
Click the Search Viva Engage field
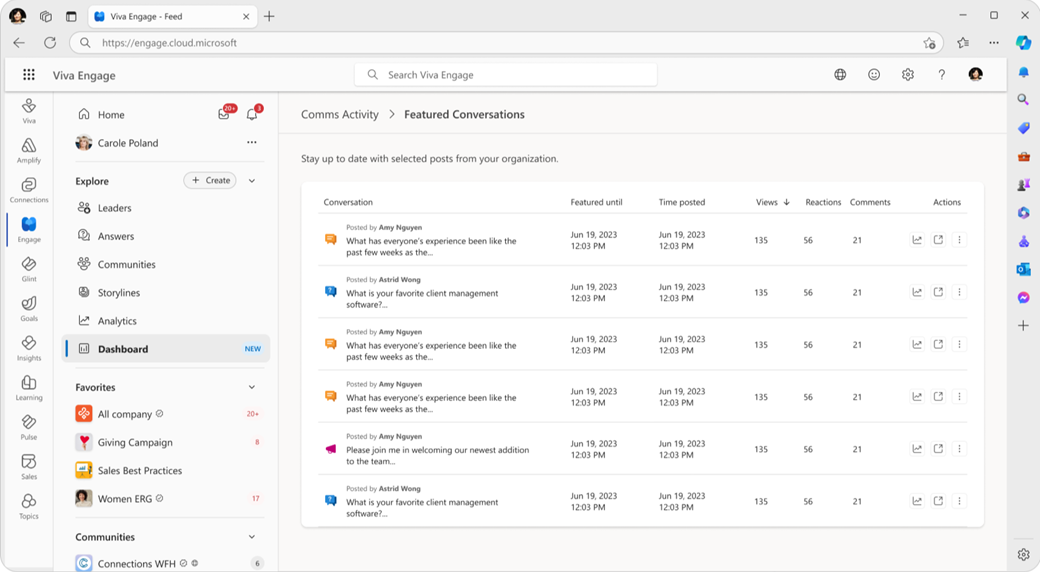click(505, 75)
